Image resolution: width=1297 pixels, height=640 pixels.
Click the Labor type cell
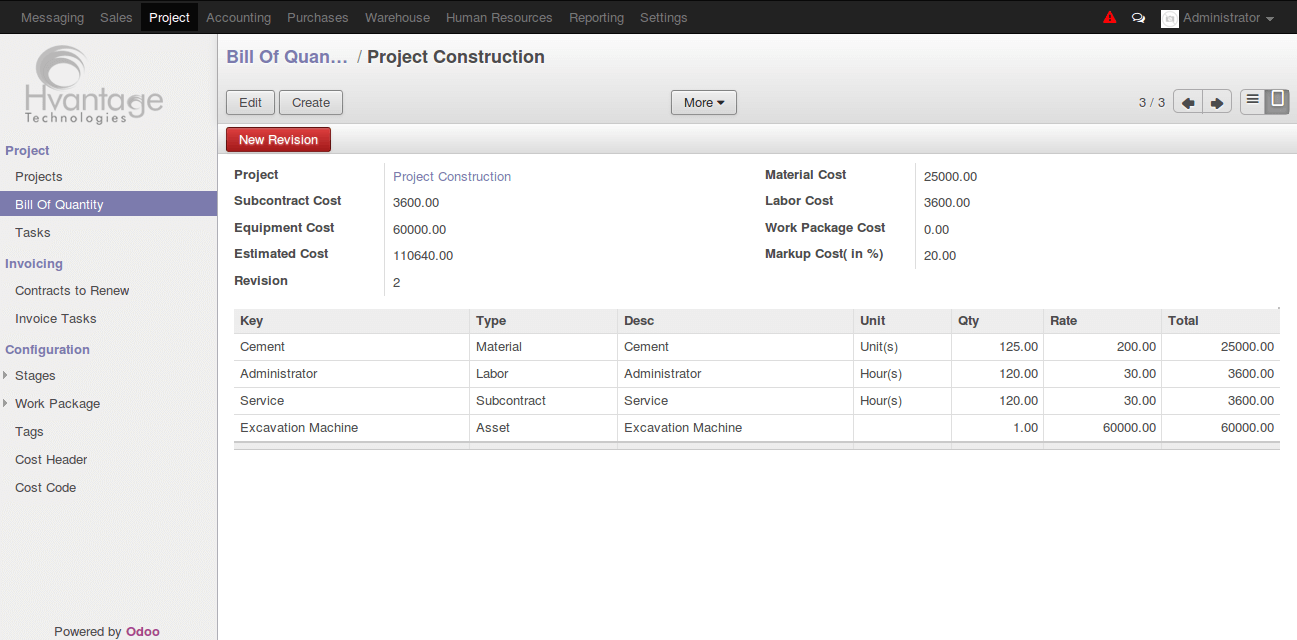tap(544, 374)
